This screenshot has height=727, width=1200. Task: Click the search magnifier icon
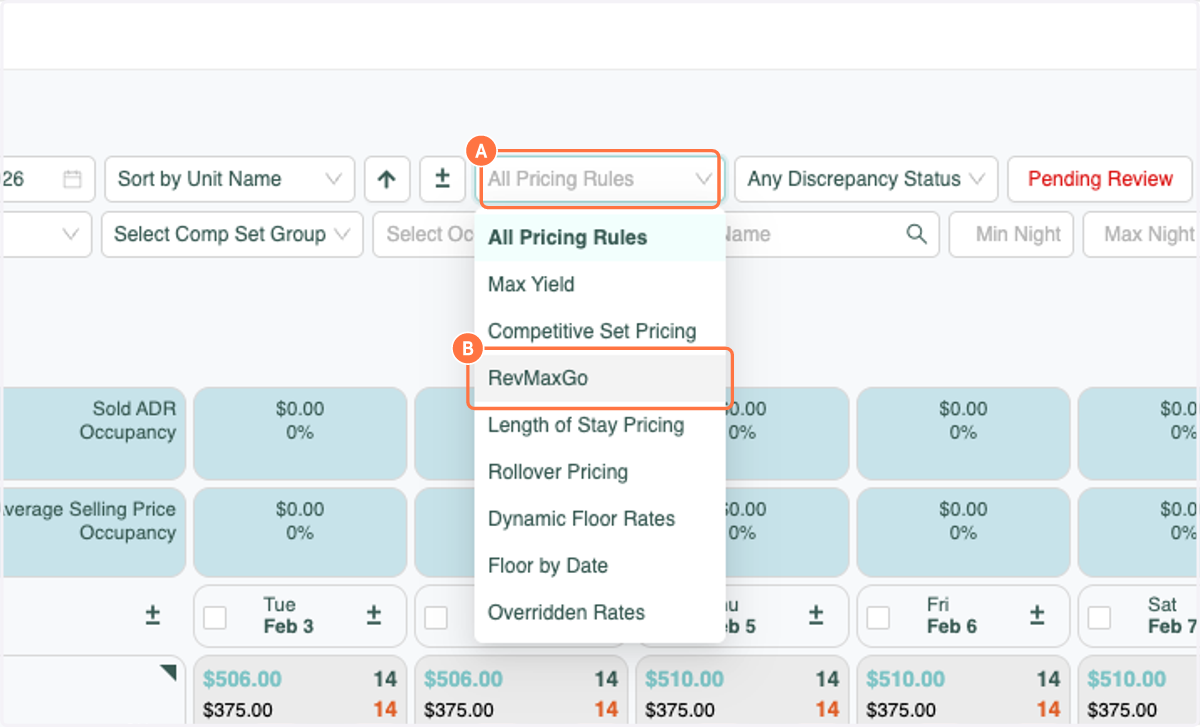point(916,234)
